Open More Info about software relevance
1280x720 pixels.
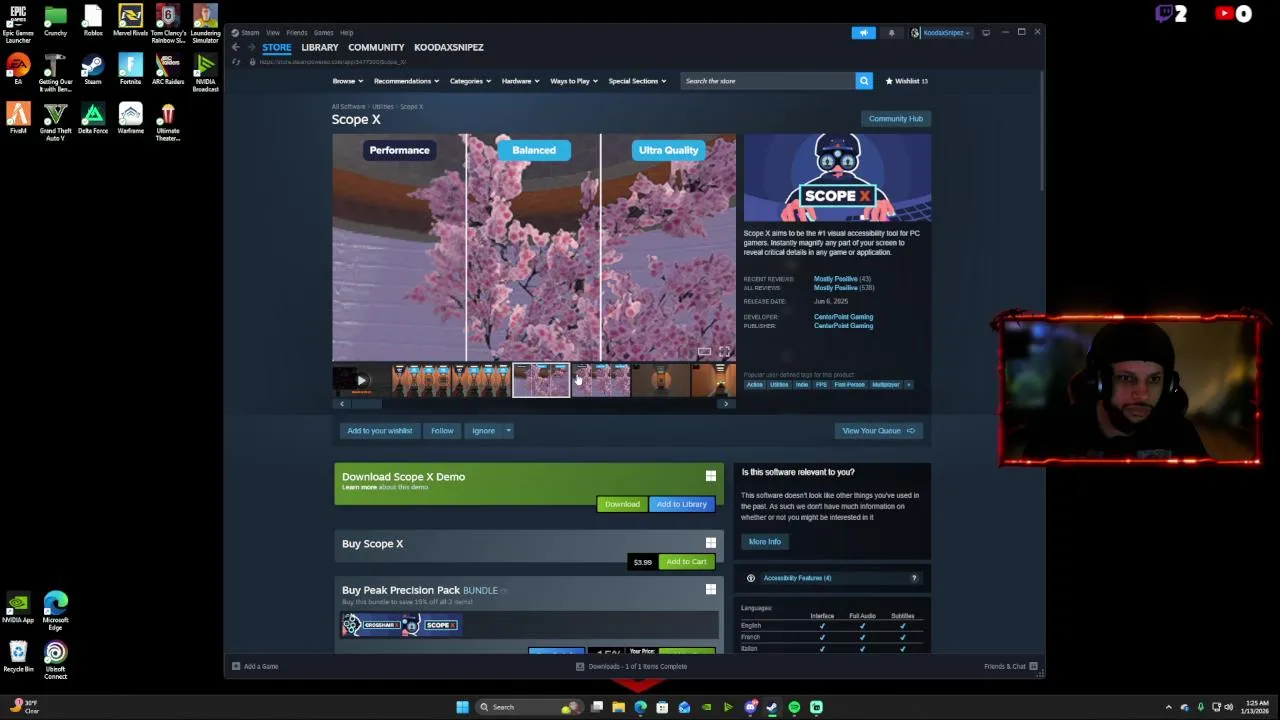(x=765, y=542)
